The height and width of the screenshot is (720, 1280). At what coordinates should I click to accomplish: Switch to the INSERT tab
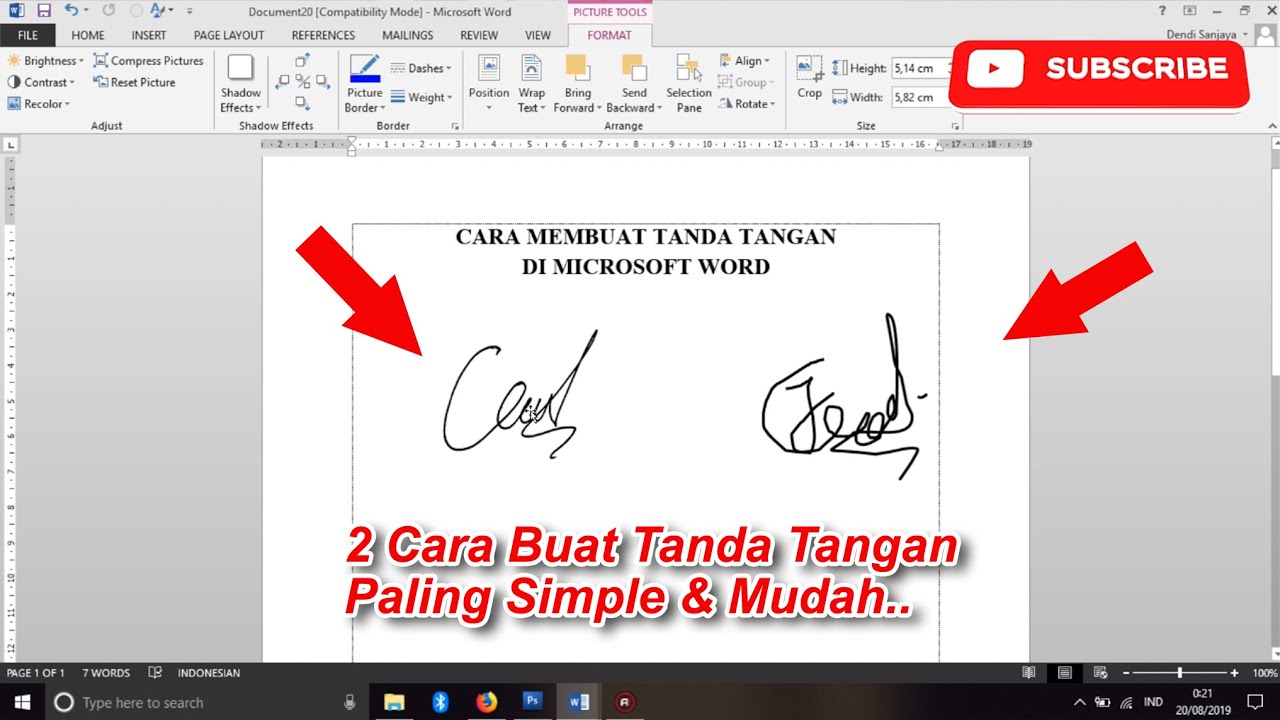point(149,35)
